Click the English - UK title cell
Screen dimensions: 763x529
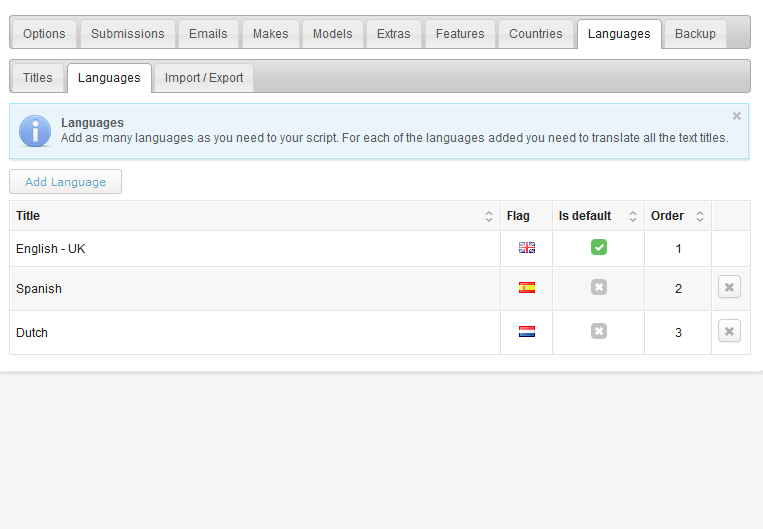click(x=254, y=249)
